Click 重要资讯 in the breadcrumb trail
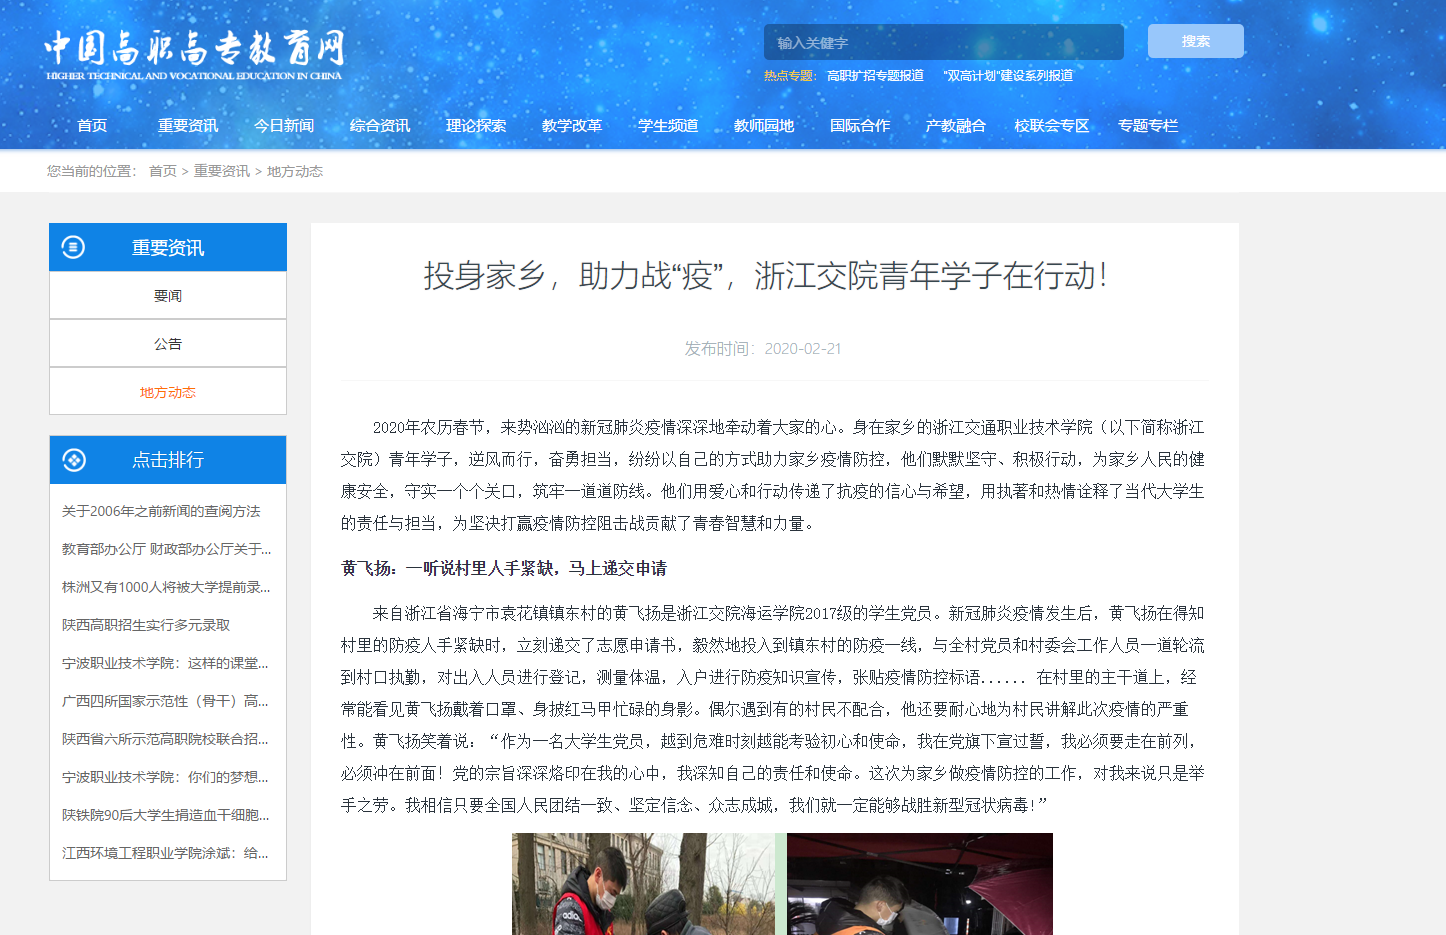 [x=222, y=171]
